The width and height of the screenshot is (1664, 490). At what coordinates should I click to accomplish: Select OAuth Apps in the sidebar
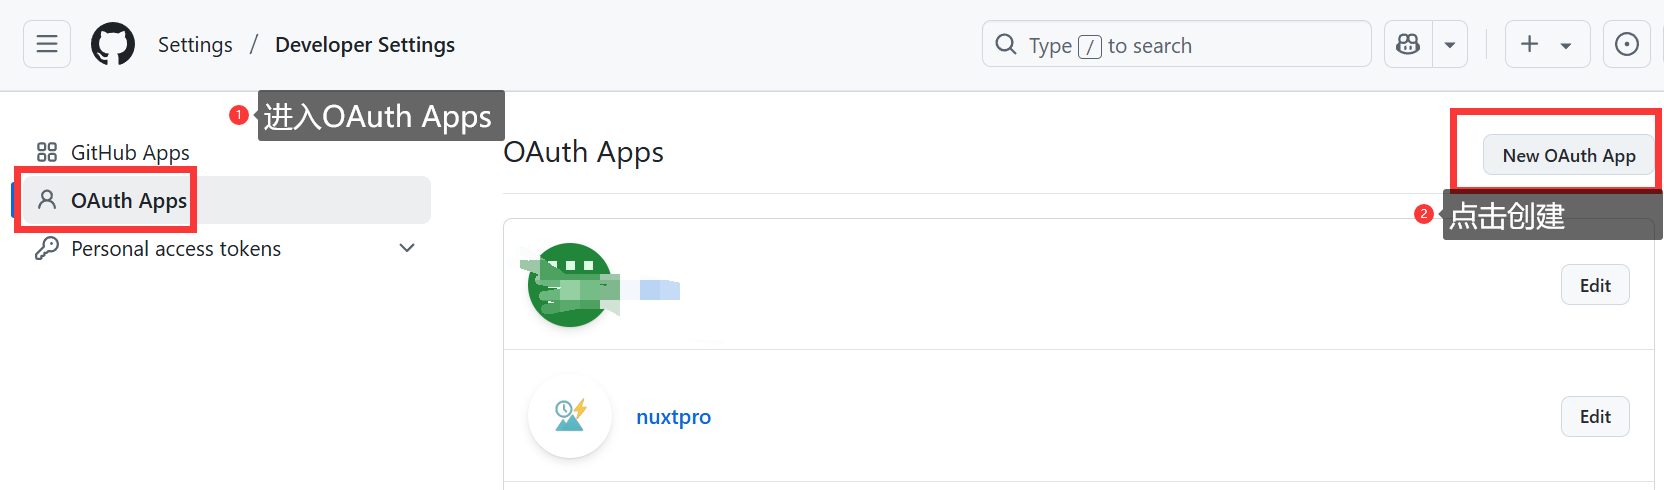[128, 201]
